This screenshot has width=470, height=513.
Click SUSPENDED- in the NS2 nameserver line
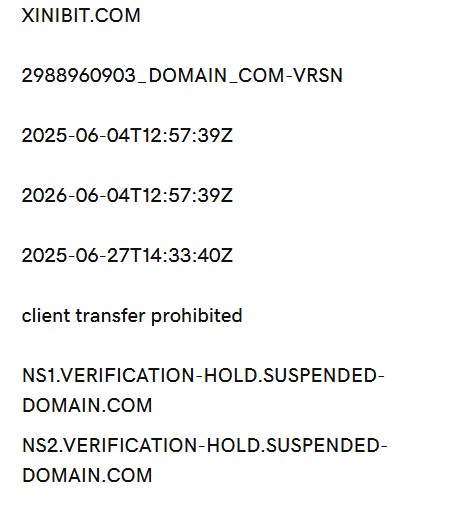[326, 446]
